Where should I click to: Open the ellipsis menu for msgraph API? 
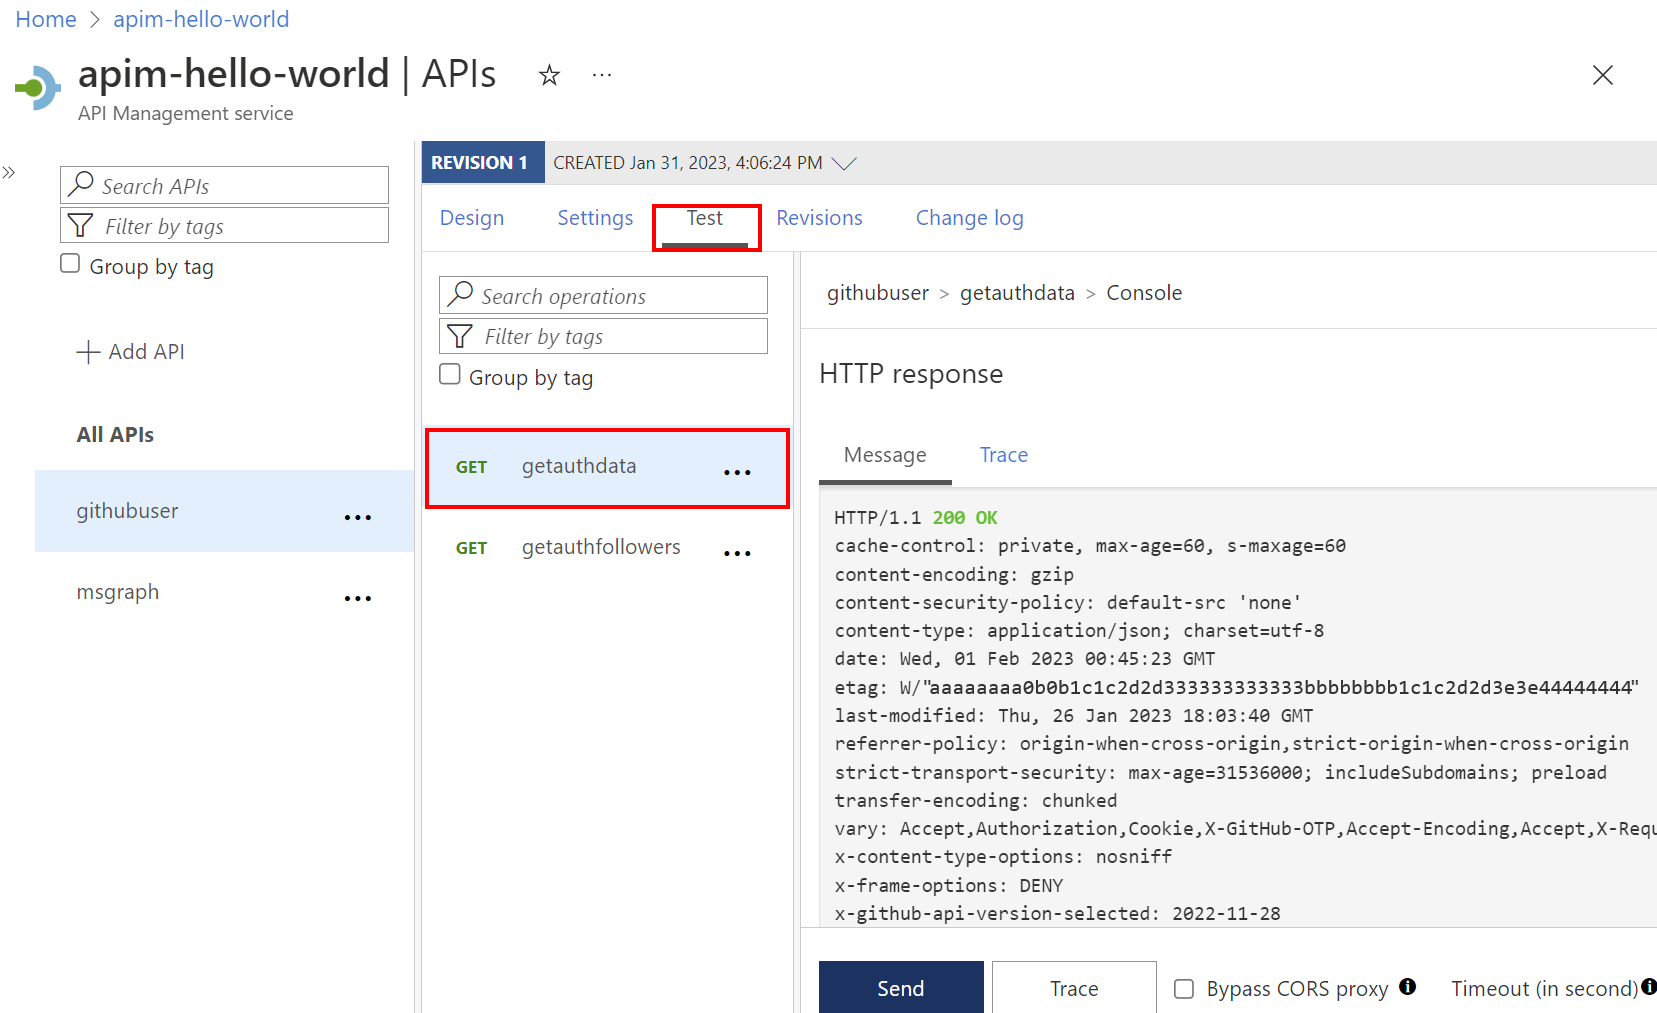click(357, 598)
